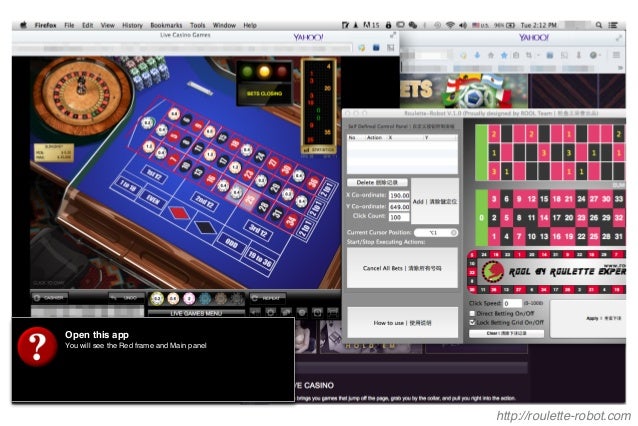
Task: Click the volume speaker icon
Action: (x=463, y=25)
